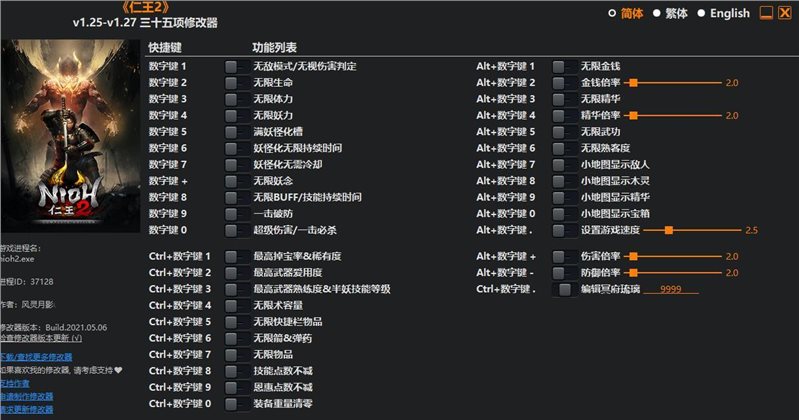Select the 繁体 language radio button
This screenshot has height=420, width=799.
coord(657,13)
